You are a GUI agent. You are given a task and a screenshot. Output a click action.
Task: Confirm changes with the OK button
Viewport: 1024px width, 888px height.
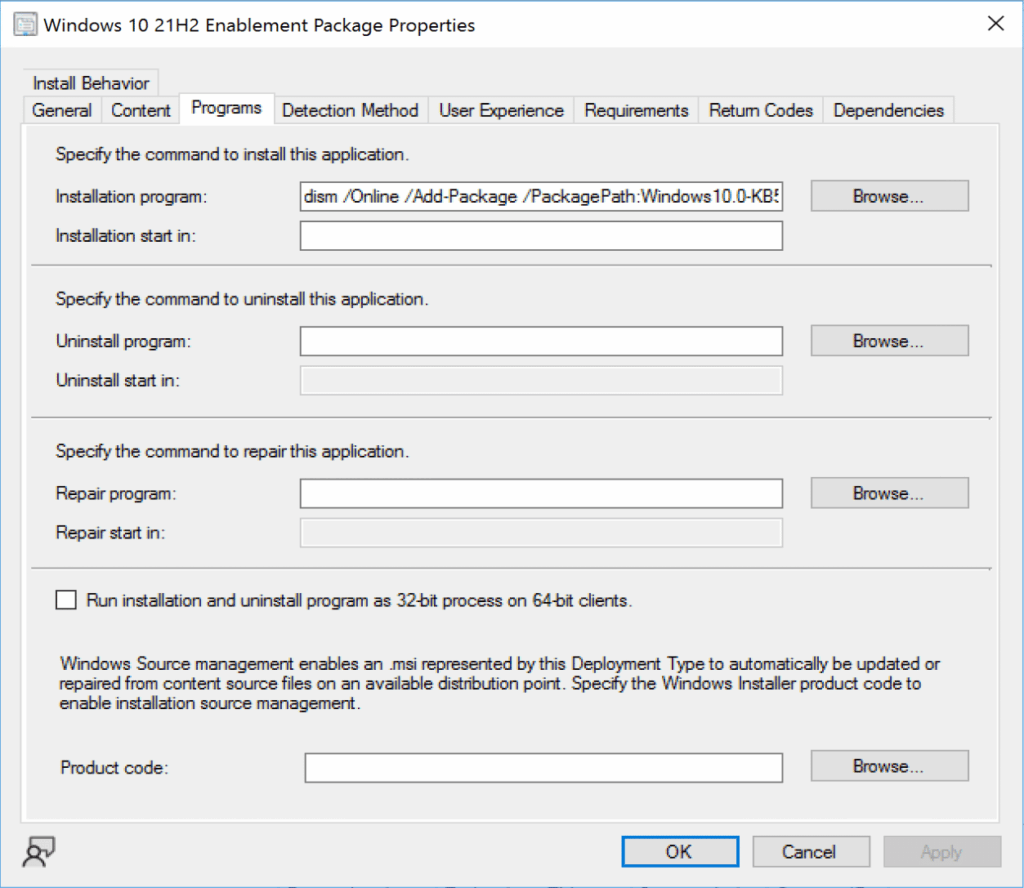pyautogui.click(x=679, y=851)
